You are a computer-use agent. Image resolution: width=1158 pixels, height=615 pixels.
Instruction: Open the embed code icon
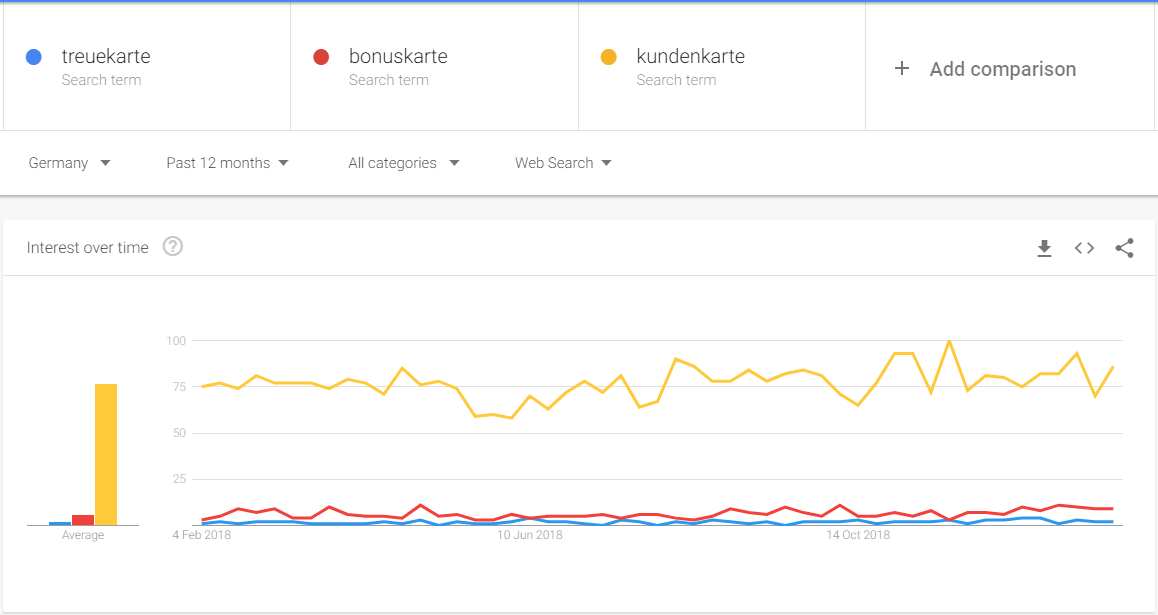click(x=1084, y=248)
